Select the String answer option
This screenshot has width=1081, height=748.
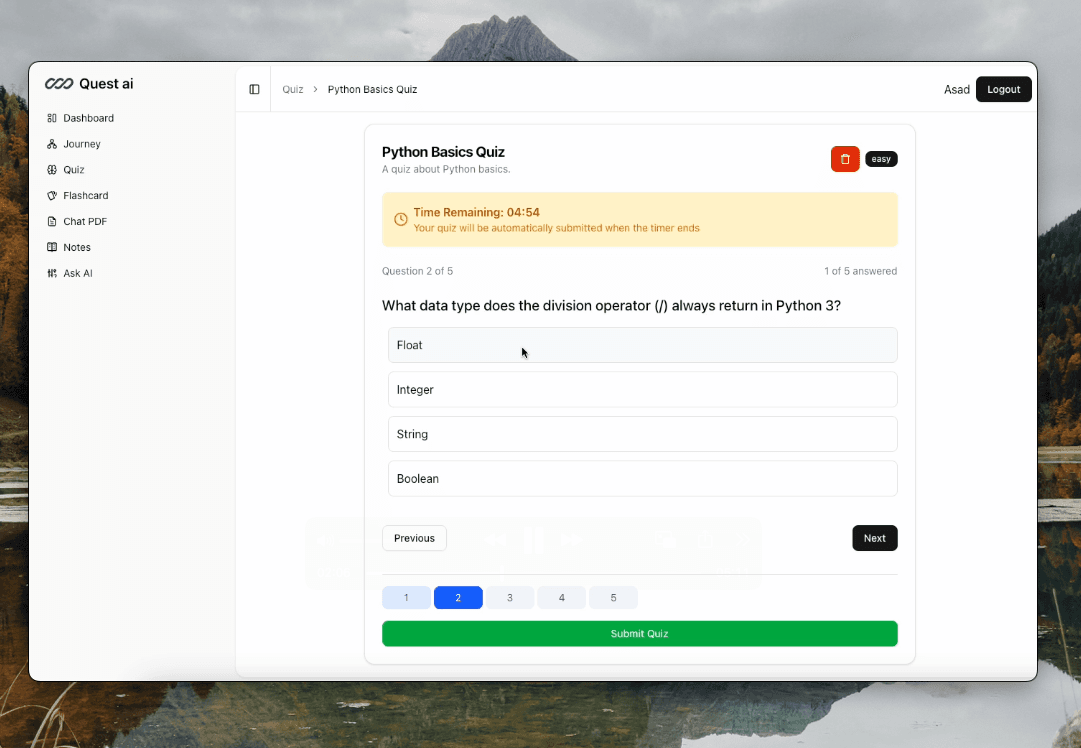pos(642,434)
